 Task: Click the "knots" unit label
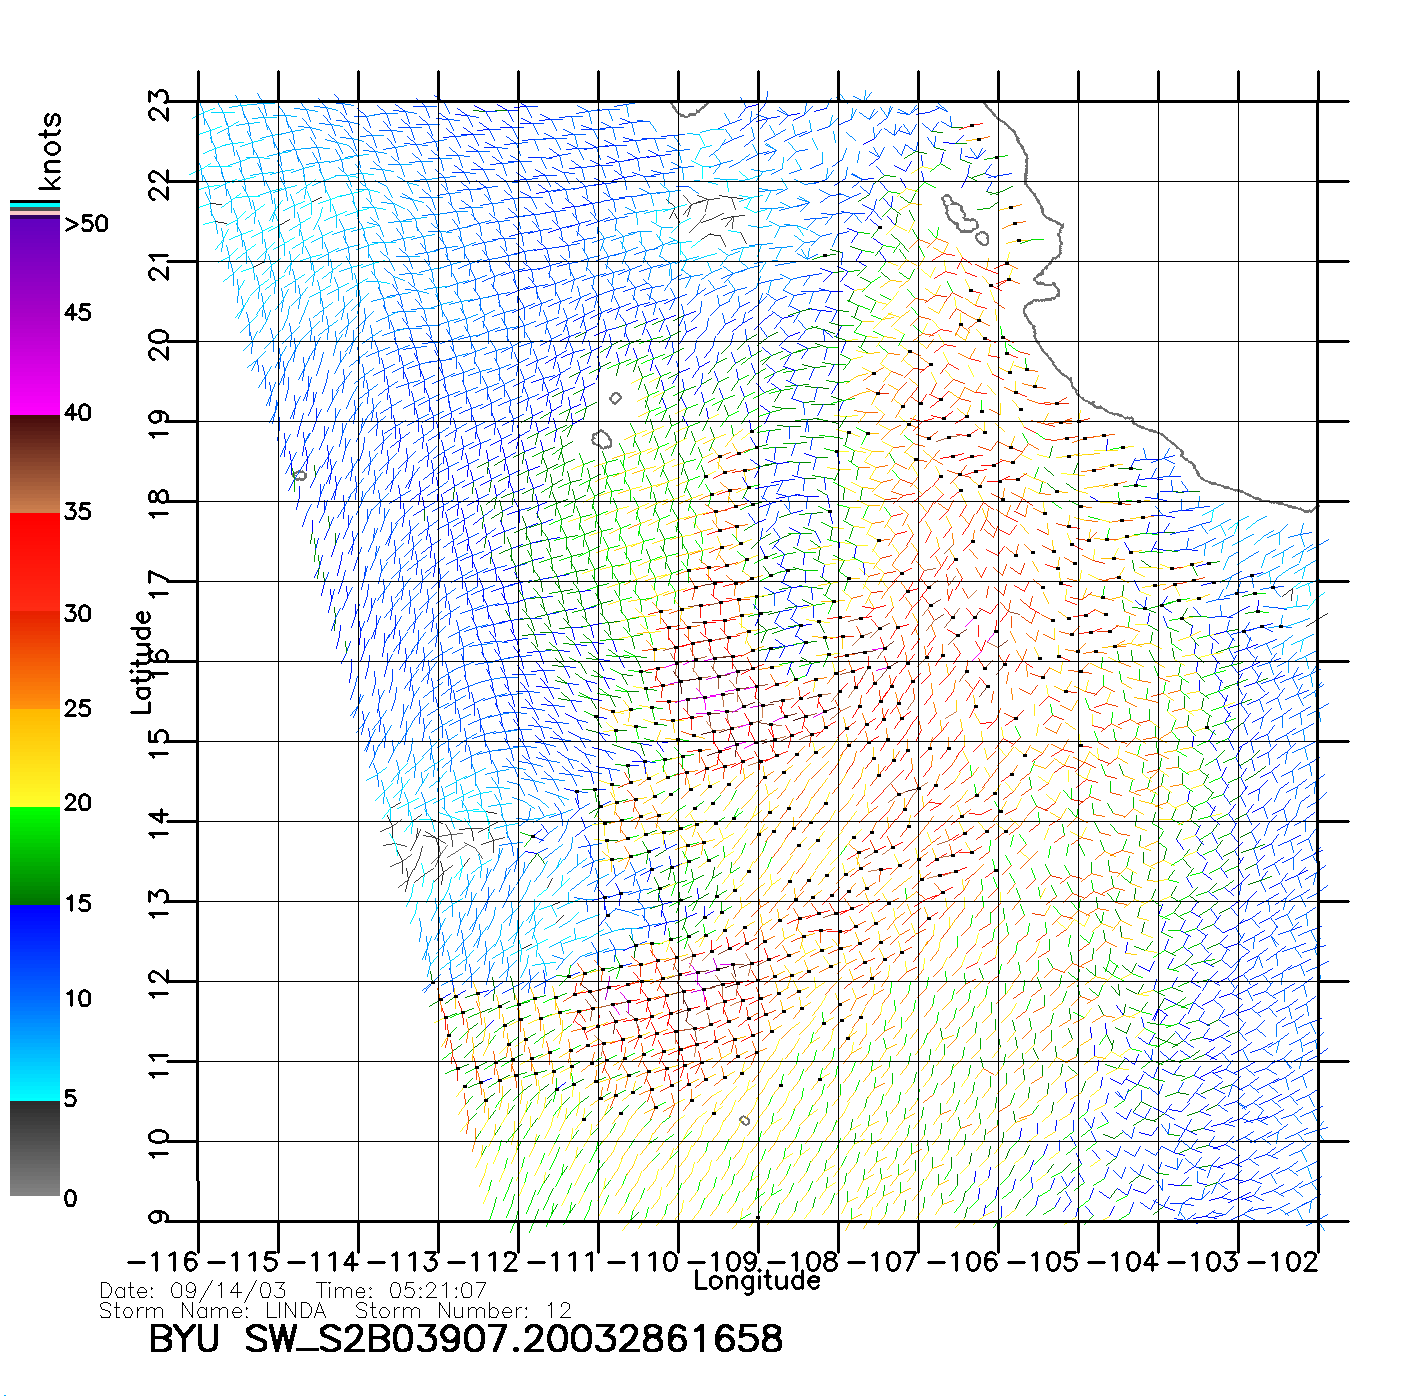click(x=50, y=151)
